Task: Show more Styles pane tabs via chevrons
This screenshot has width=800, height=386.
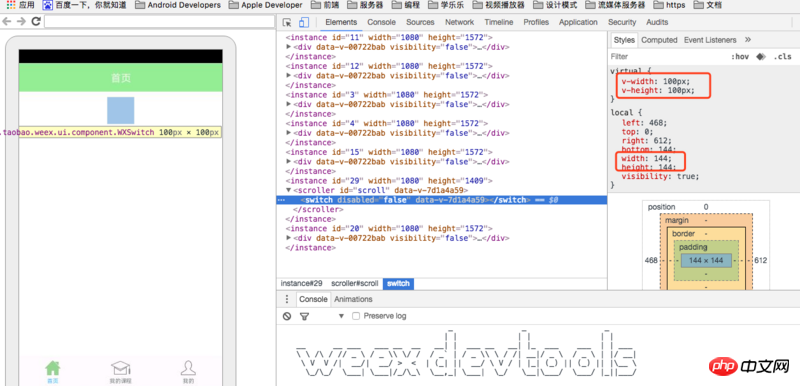Action: [748, 40]
